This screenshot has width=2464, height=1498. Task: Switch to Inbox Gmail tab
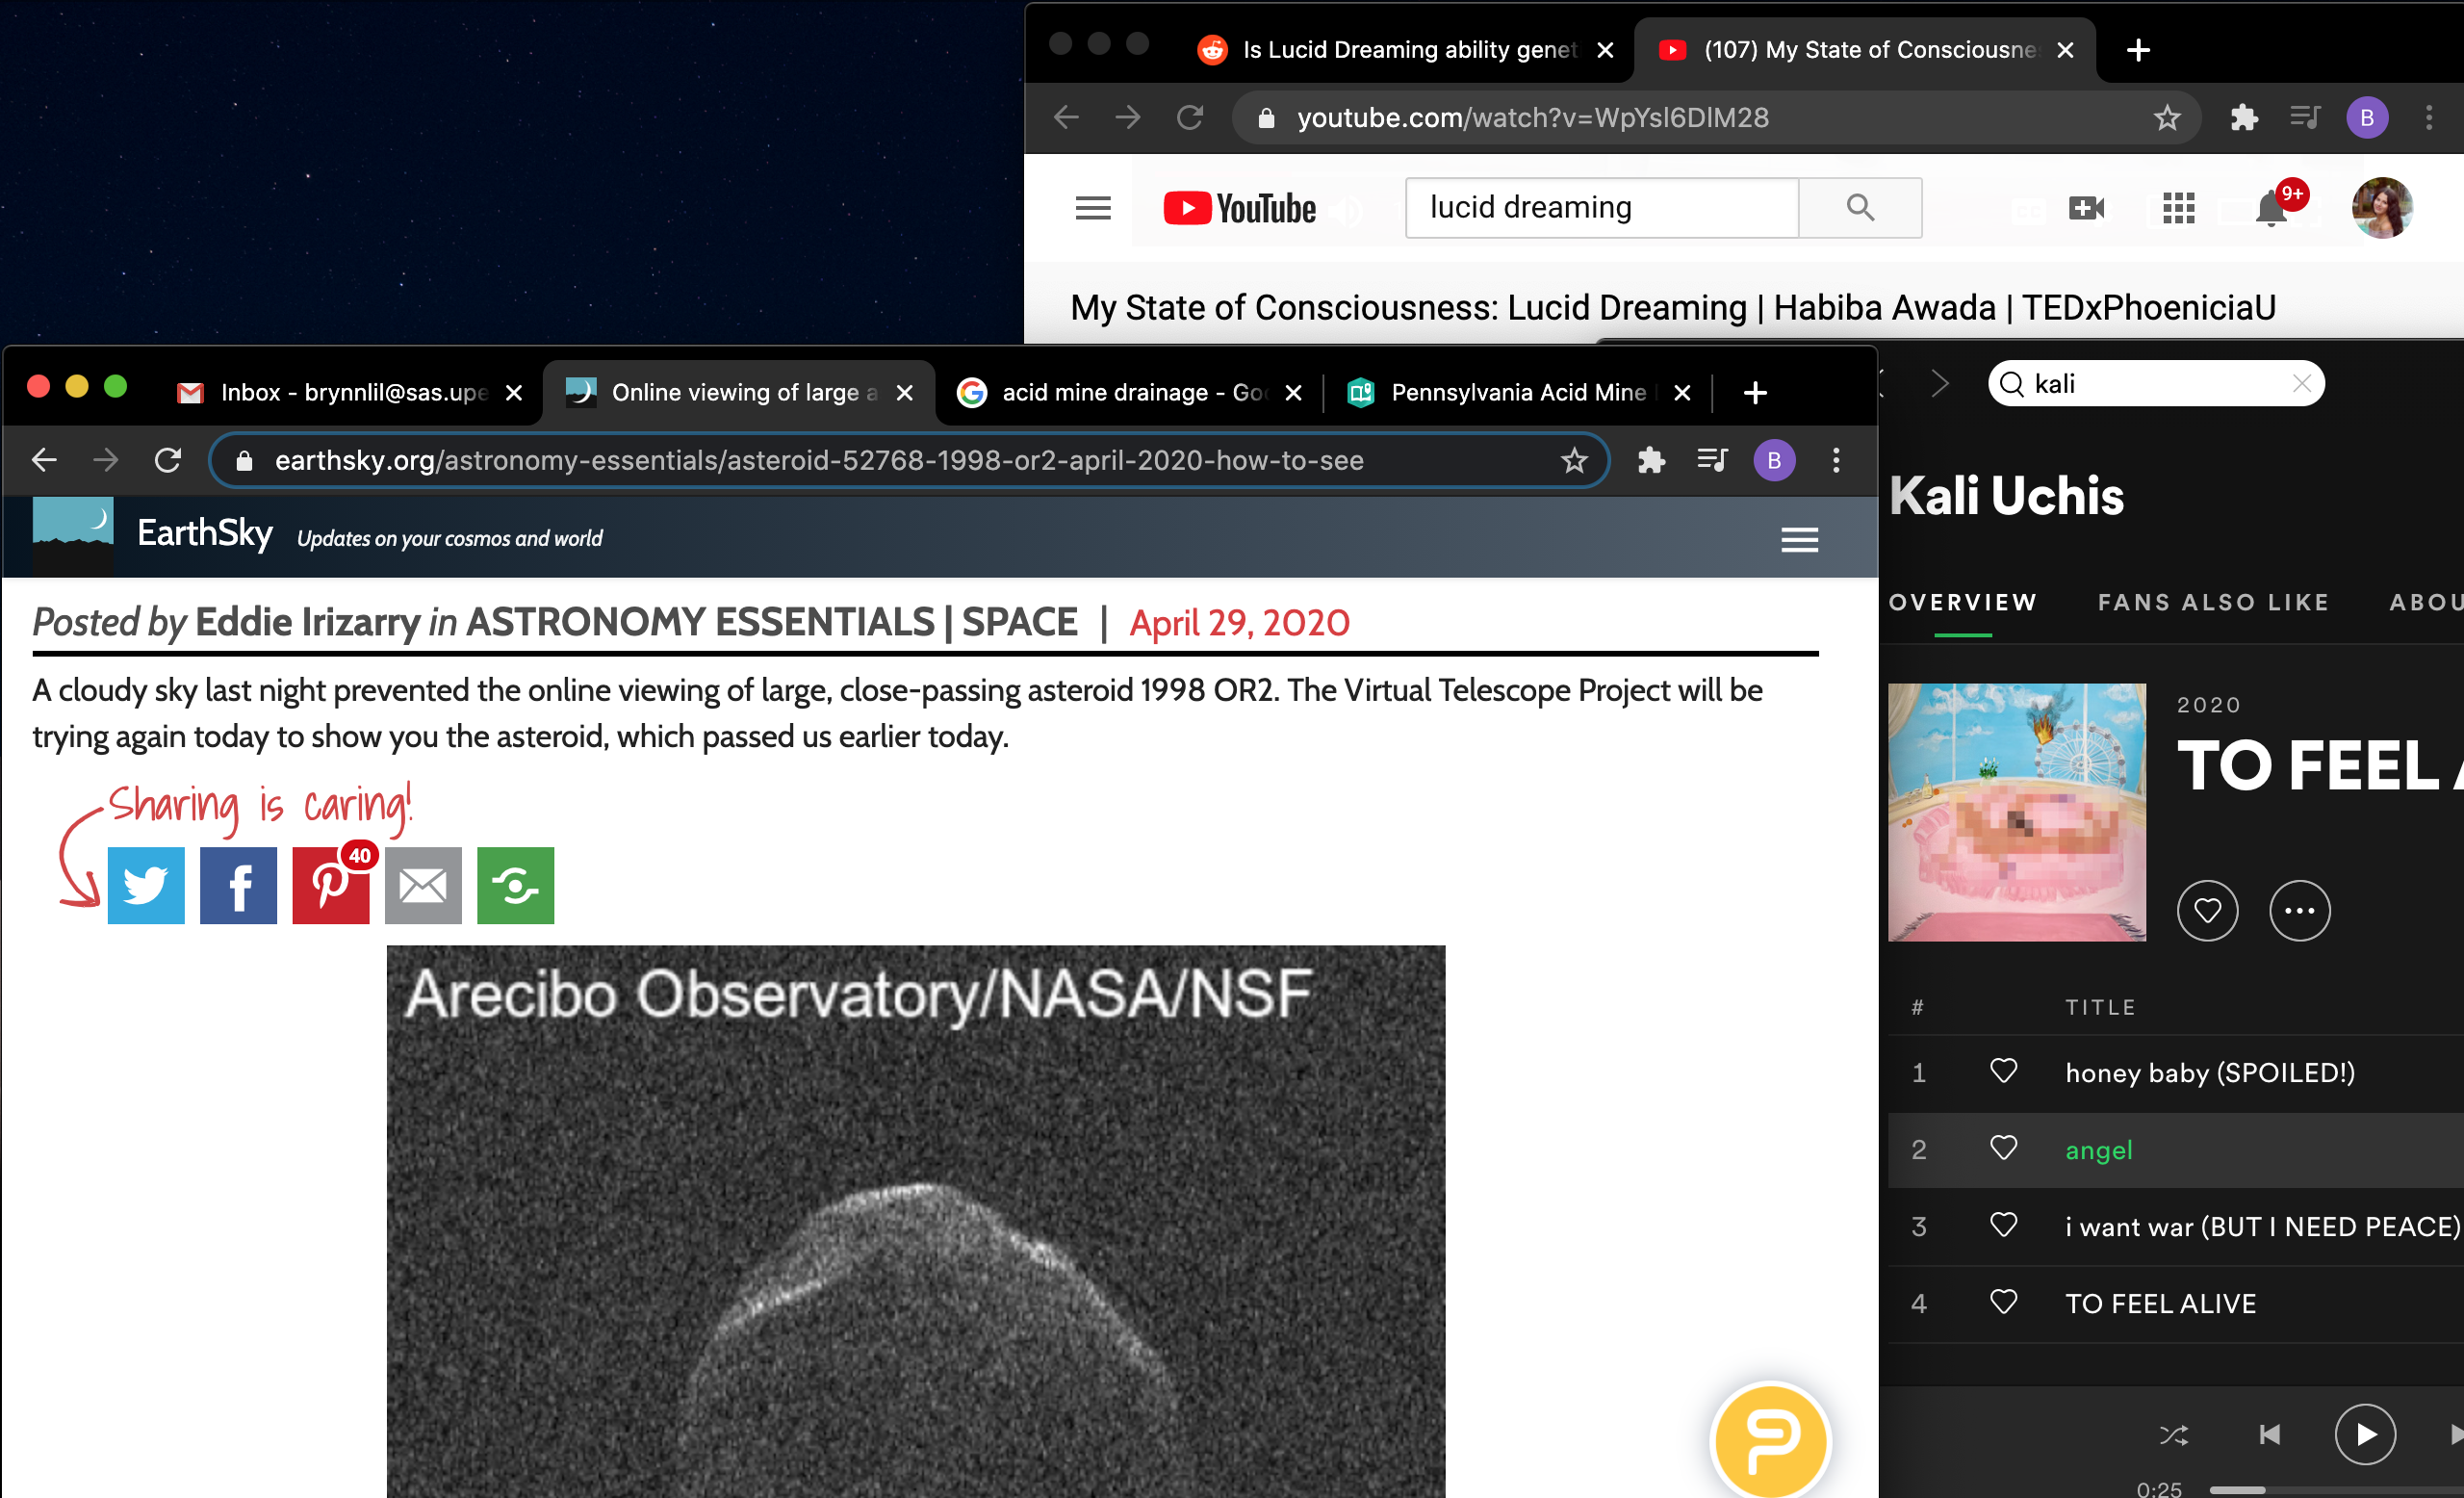(349, 392)
